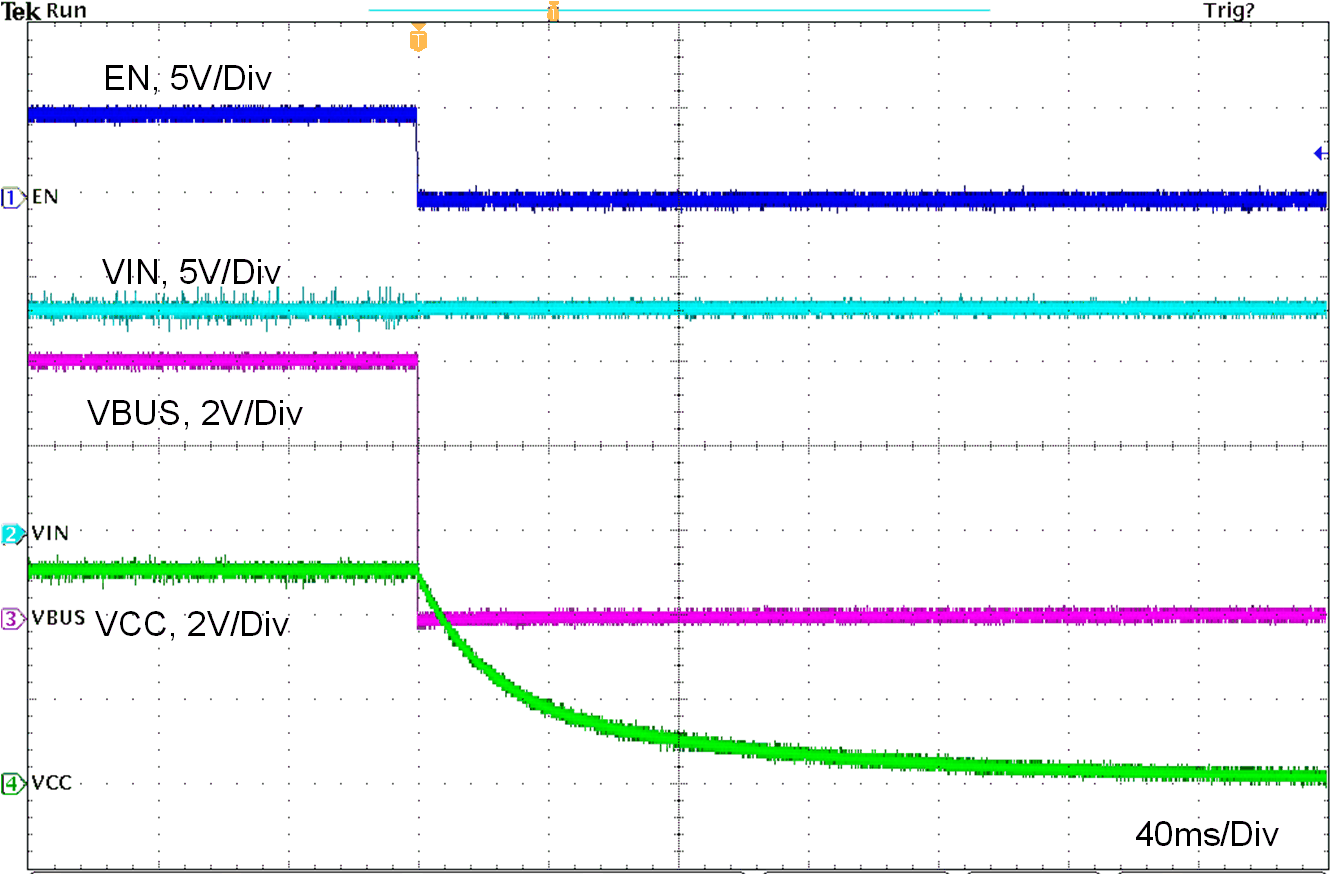Open the VBUS 2V/Div scale selector
1333x875 pixels.
(x=197, y=413)
